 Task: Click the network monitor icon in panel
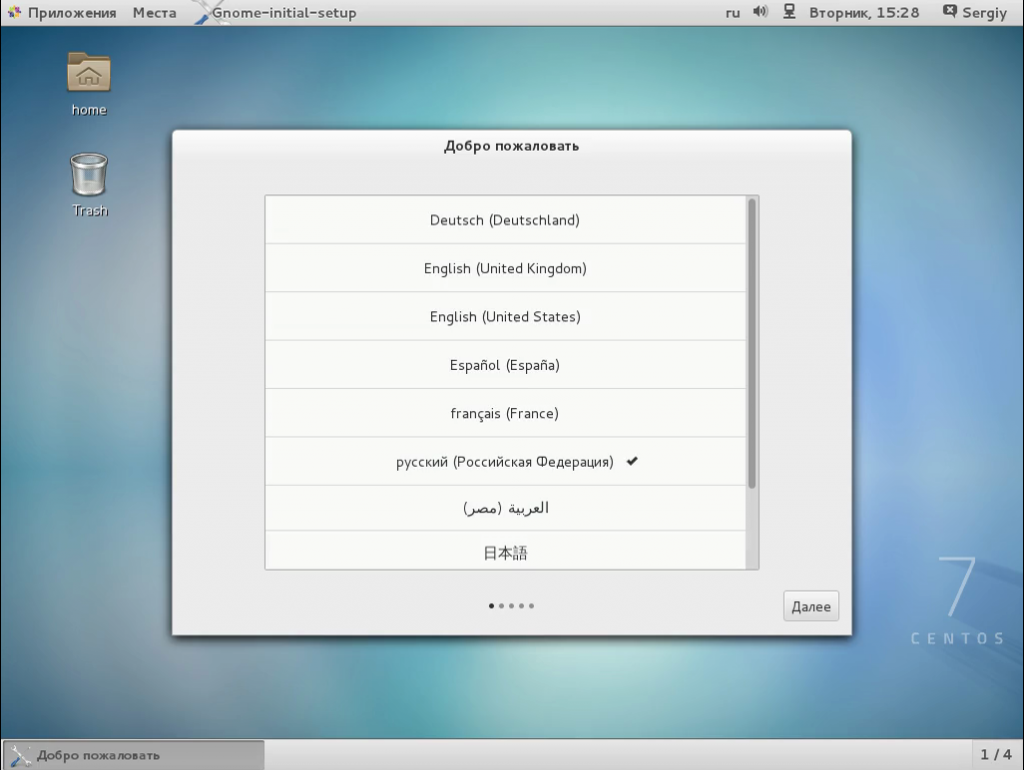[x=787, y=13]
